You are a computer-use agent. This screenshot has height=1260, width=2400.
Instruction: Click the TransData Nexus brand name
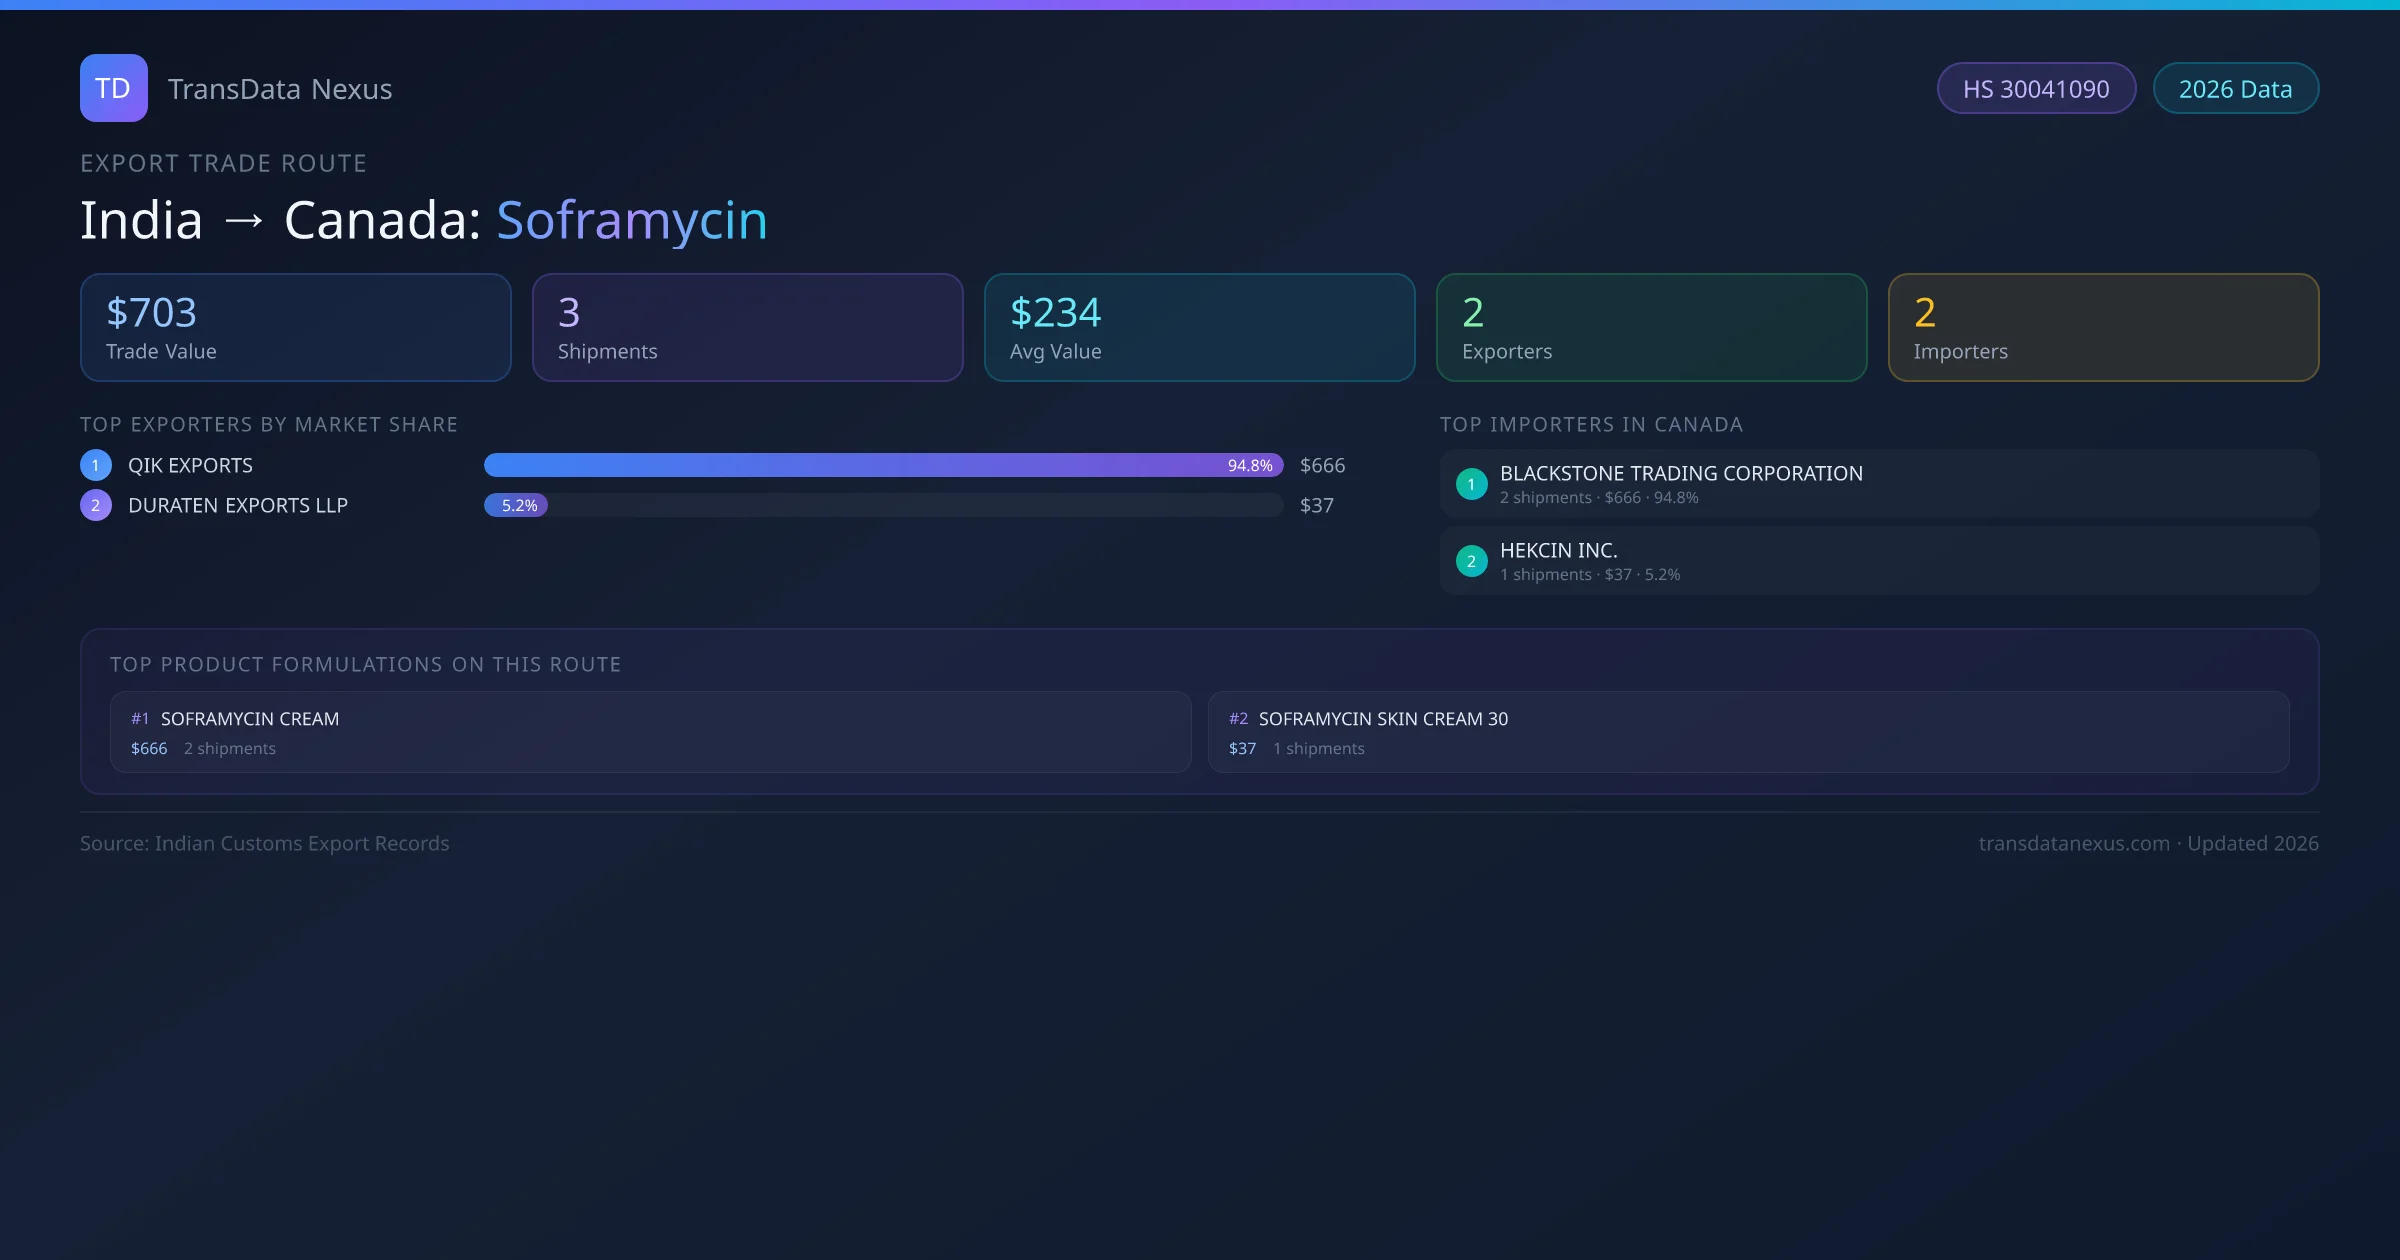tap(280, 89)
